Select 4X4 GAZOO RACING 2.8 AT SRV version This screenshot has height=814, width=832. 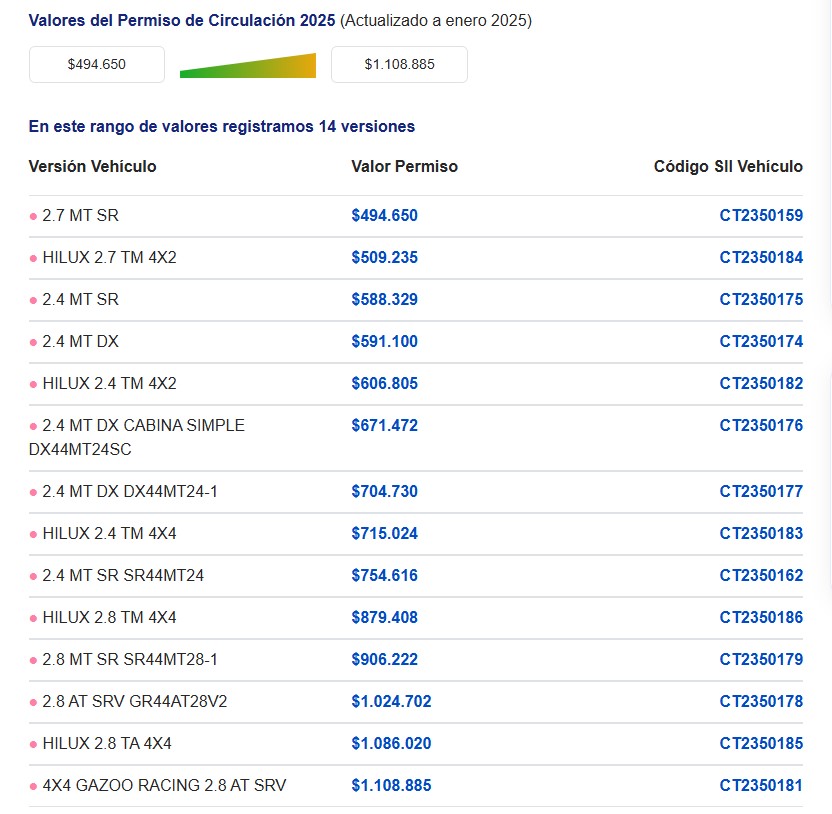(164, 786)
